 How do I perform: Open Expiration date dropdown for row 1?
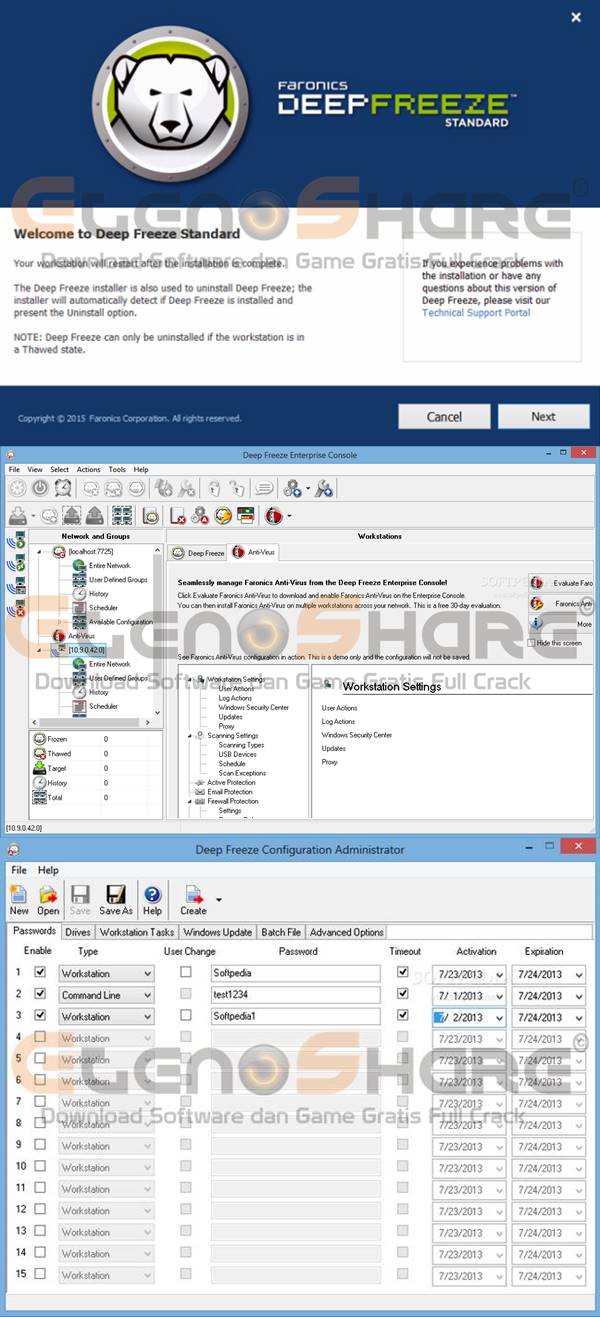tap(579, 974)
